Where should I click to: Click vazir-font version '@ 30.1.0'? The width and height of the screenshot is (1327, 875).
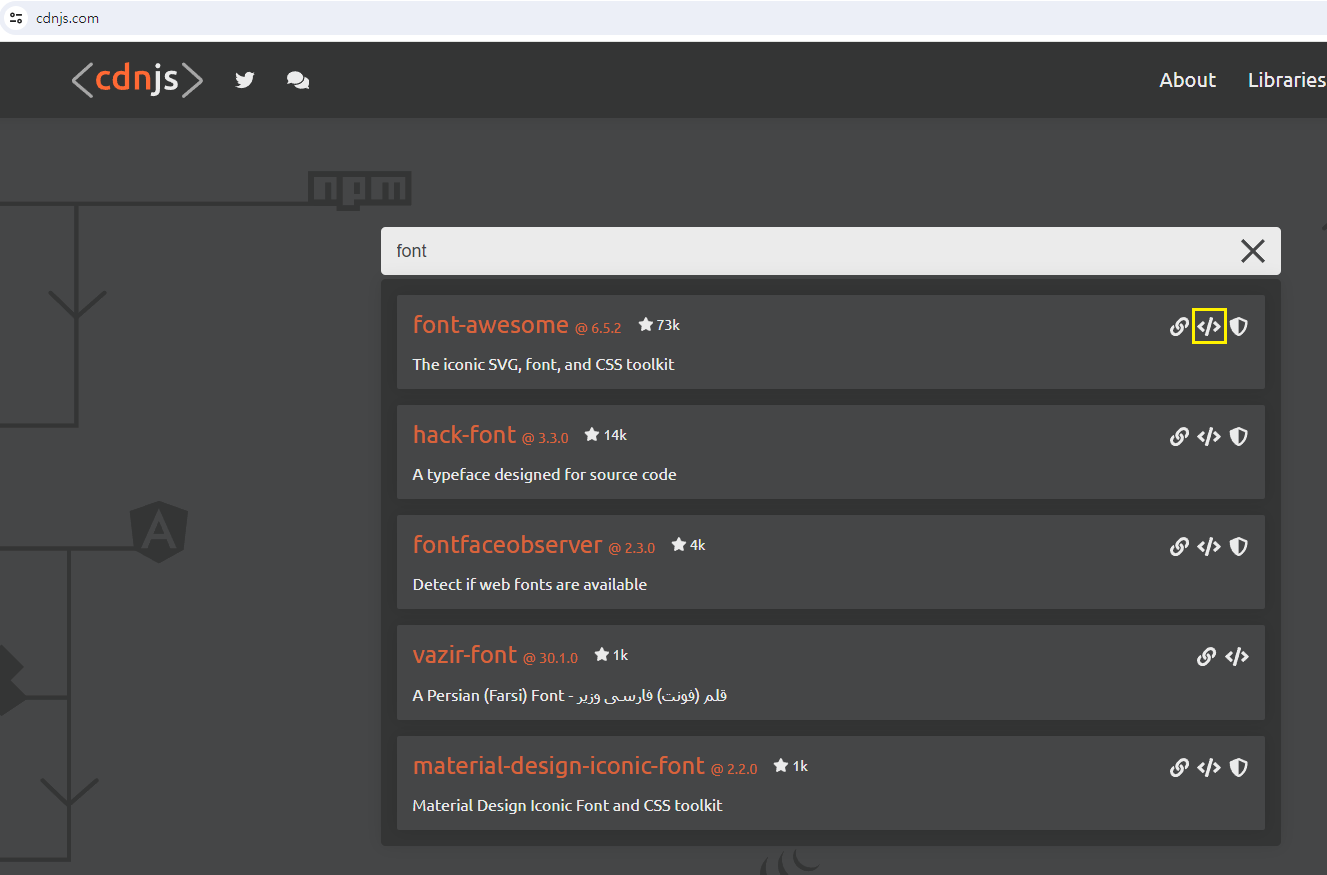[551, 658]
